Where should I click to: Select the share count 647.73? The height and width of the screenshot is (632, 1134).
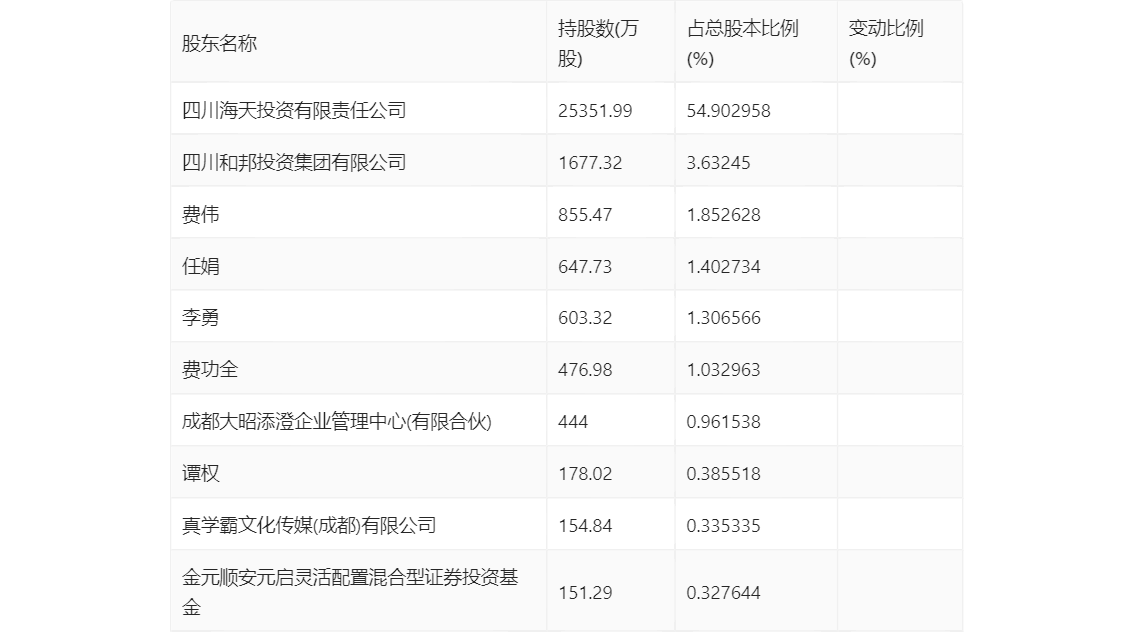coord(585,267)
